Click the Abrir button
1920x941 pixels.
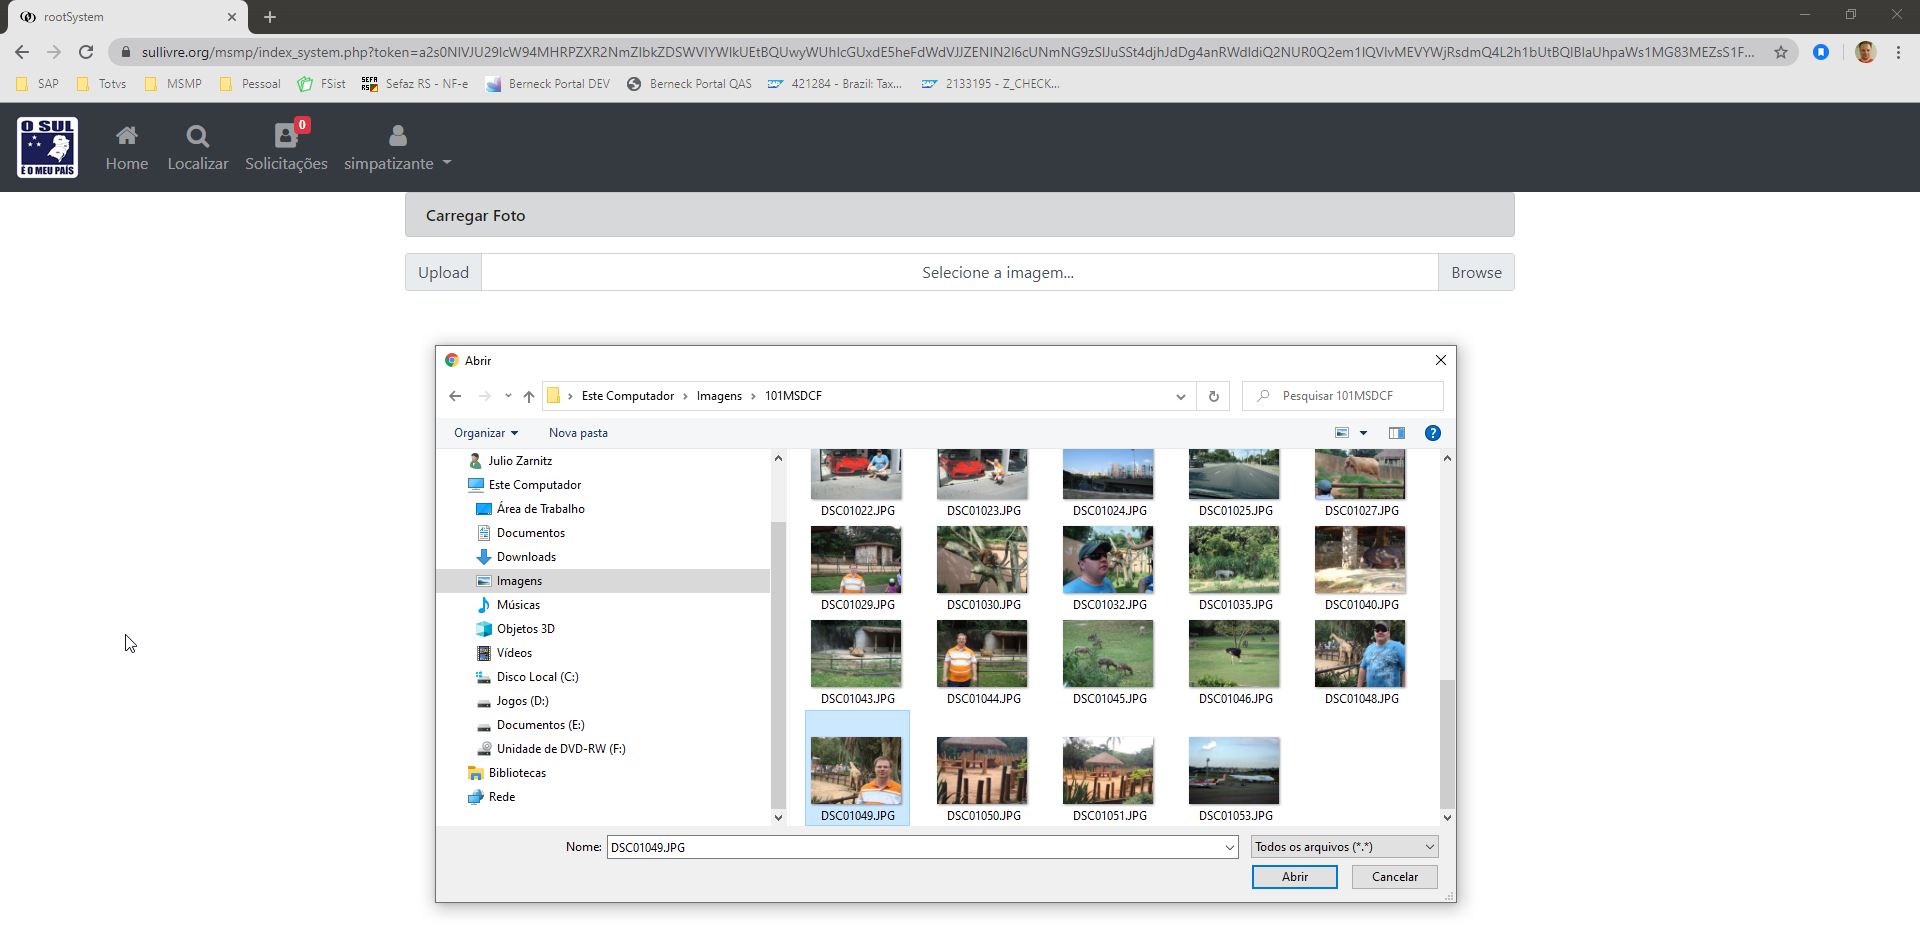(x=1294, y=877)
